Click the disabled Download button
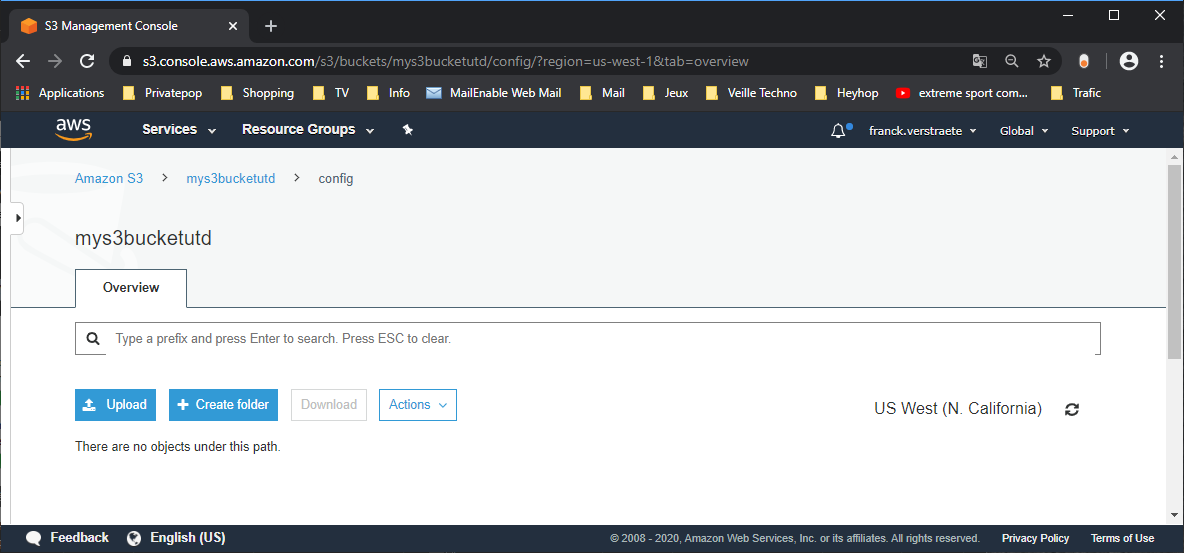Screen dimensions: 1184x553 (329, 405)
